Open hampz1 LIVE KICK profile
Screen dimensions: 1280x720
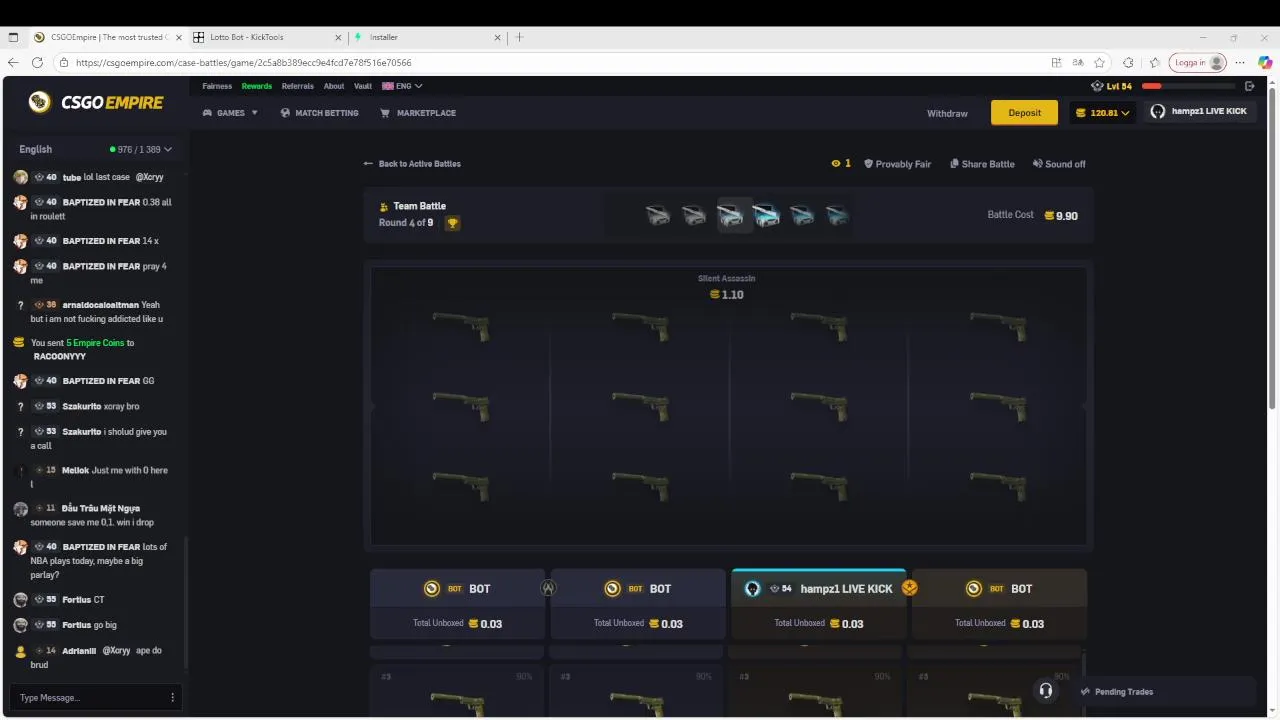(1199, 111)
